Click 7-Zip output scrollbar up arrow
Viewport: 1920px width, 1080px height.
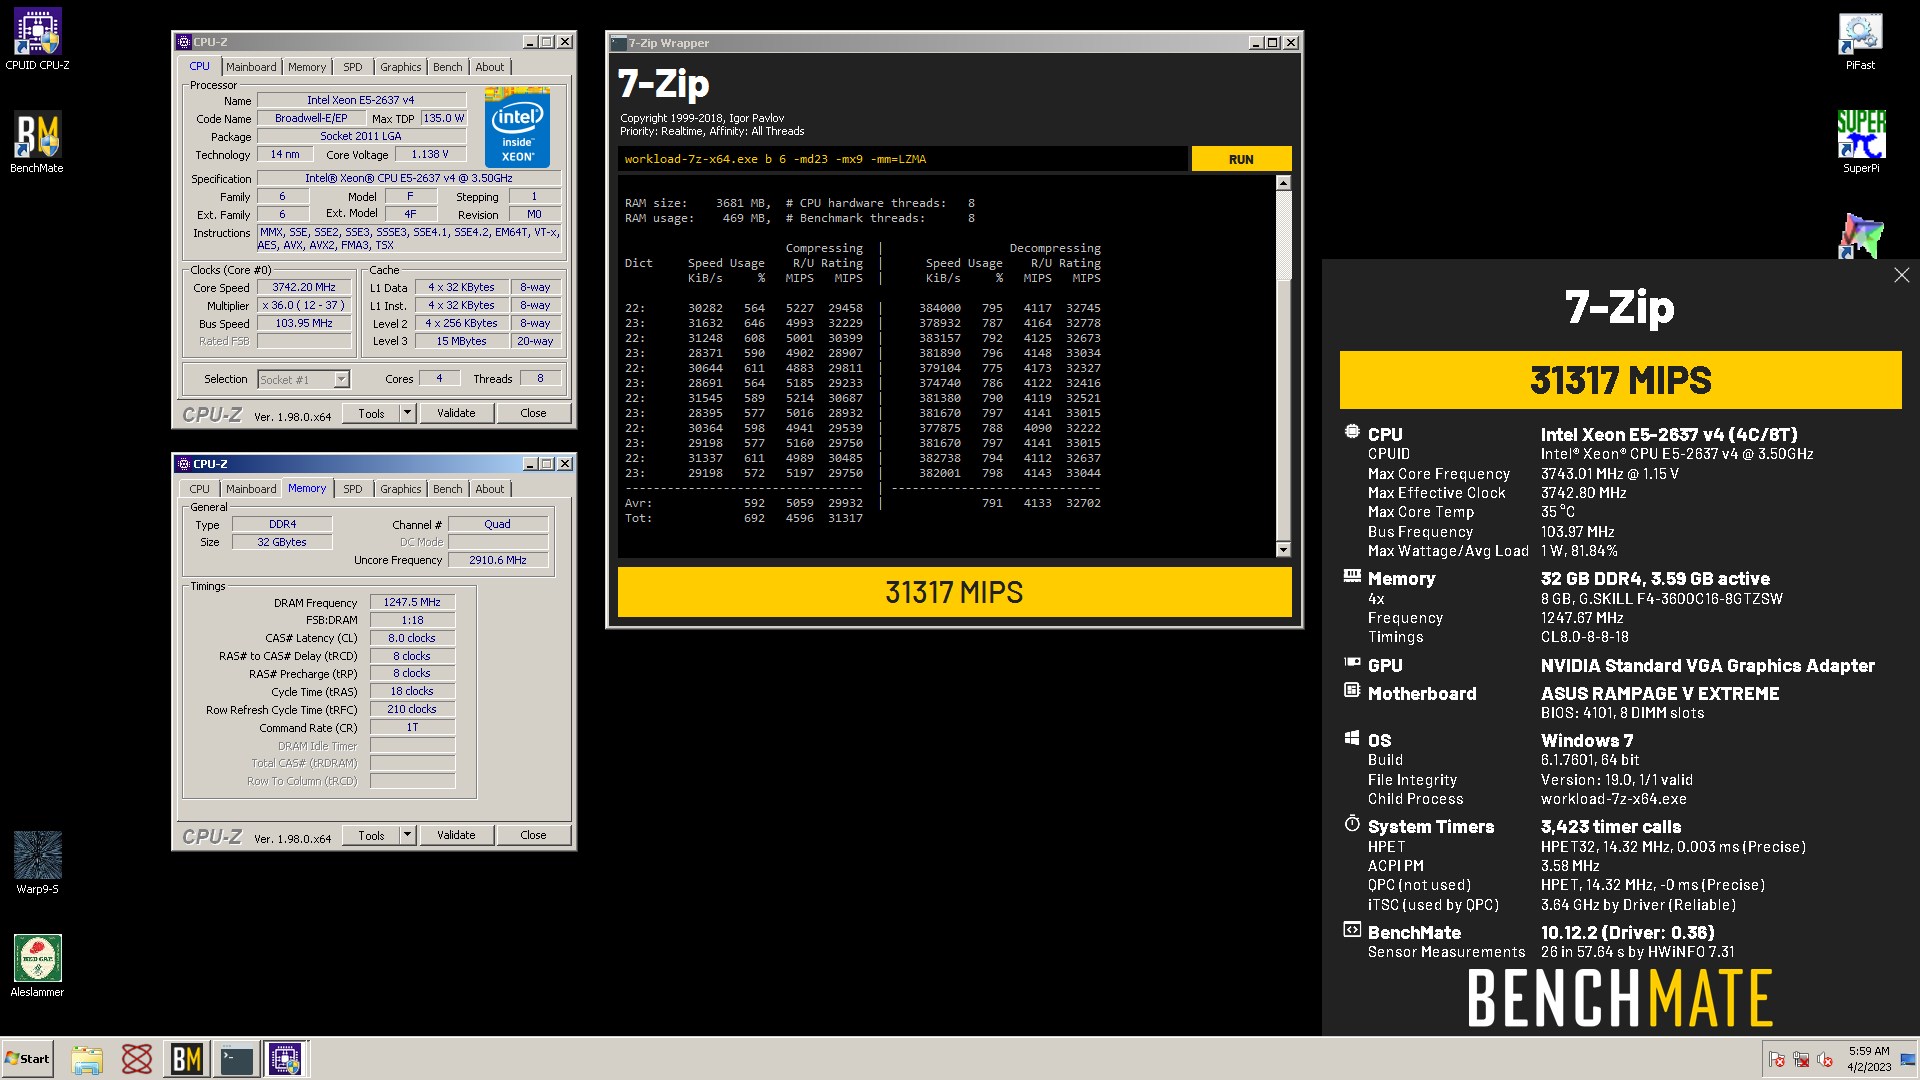tap(1283, 183)
